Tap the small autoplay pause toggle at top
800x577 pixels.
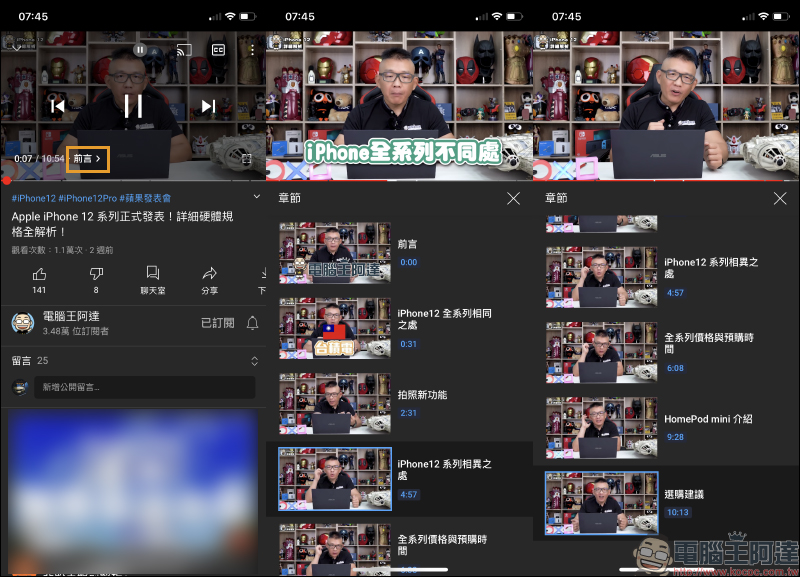[140, 49]
